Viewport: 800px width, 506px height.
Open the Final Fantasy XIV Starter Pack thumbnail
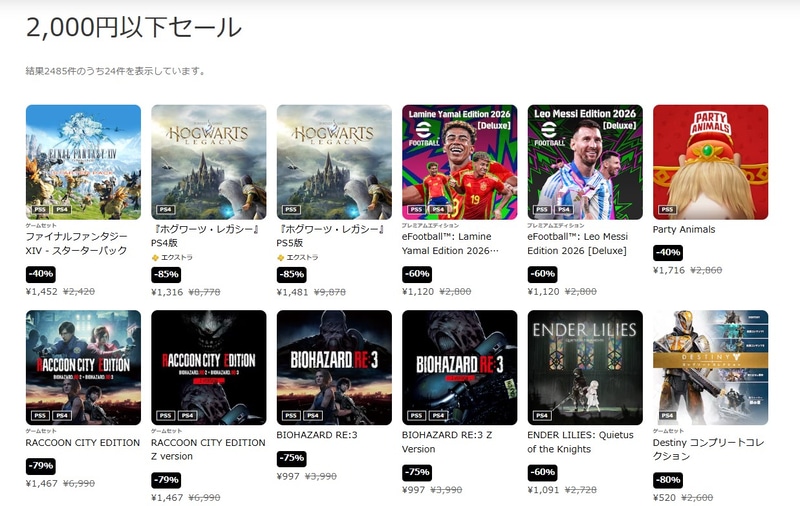click(x=83, y=162)
